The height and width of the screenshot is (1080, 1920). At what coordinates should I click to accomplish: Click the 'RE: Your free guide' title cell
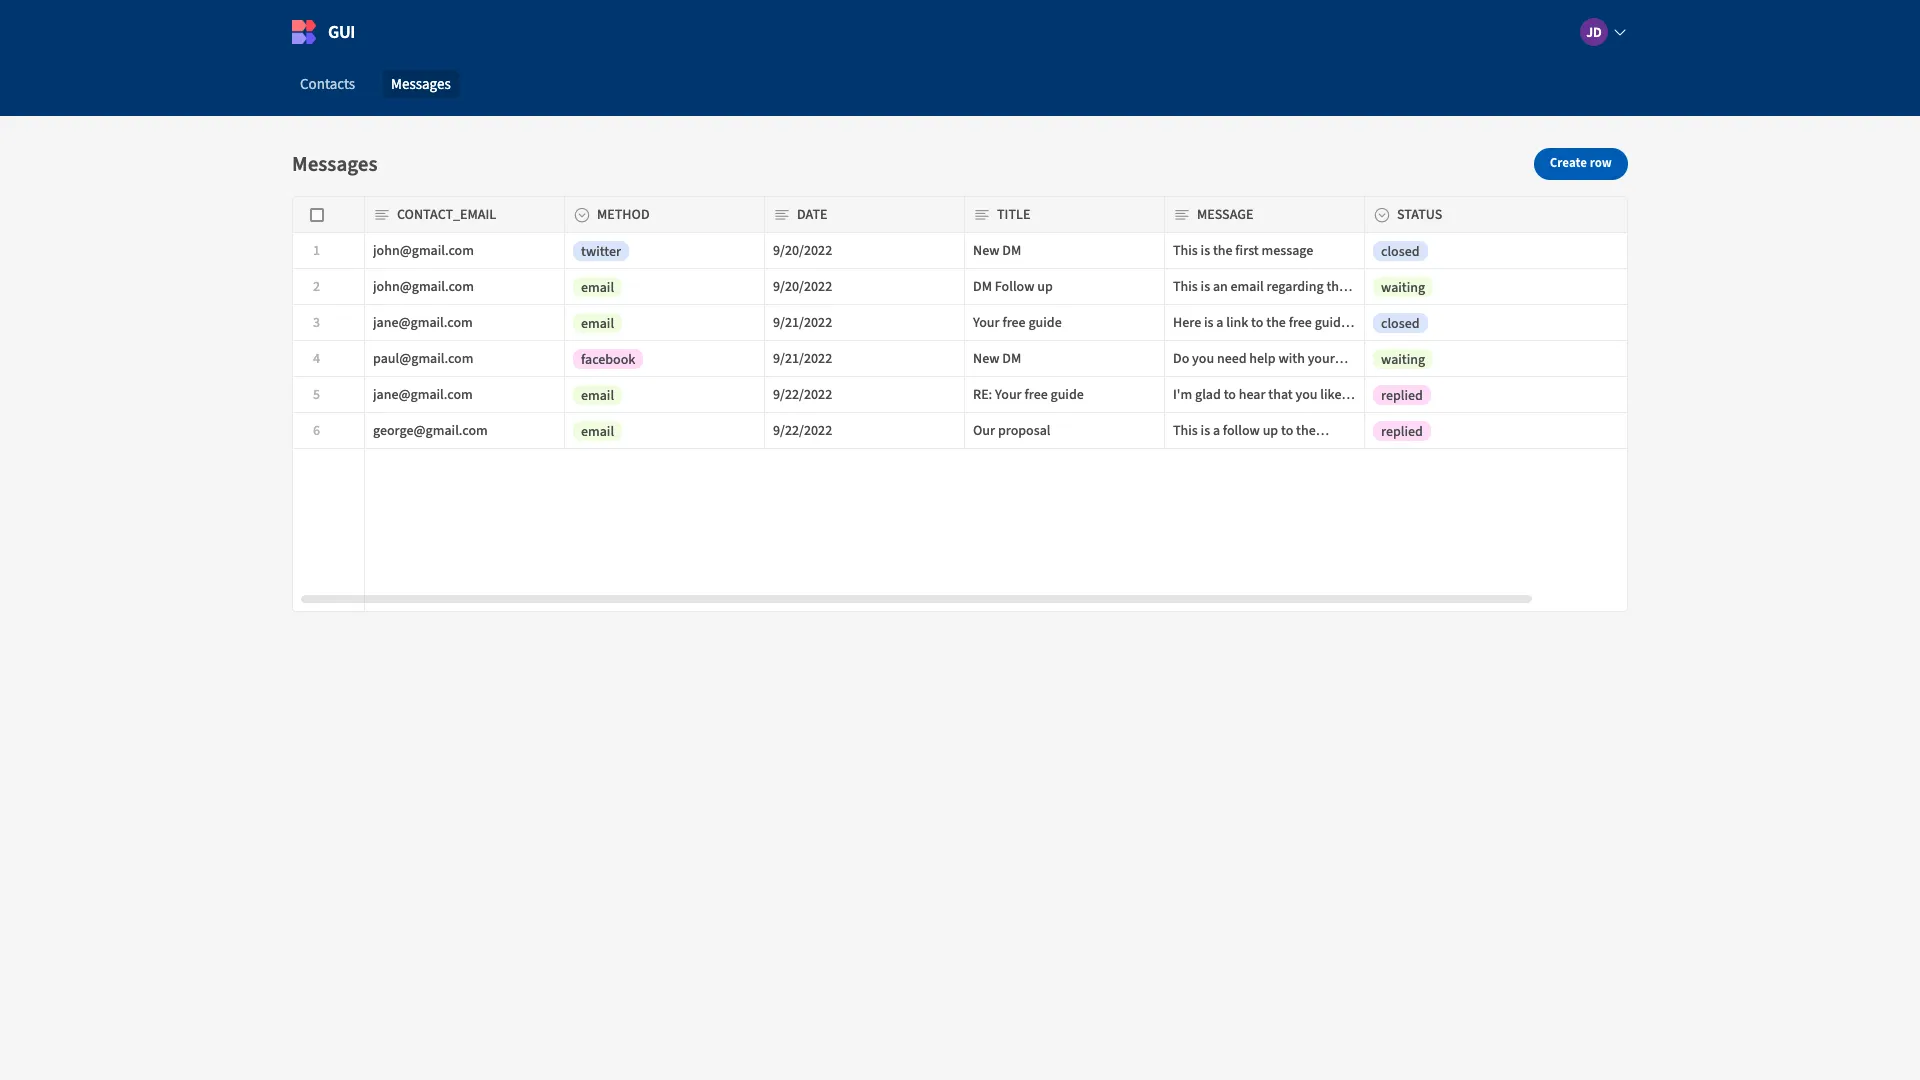[x=1064, y=395]
